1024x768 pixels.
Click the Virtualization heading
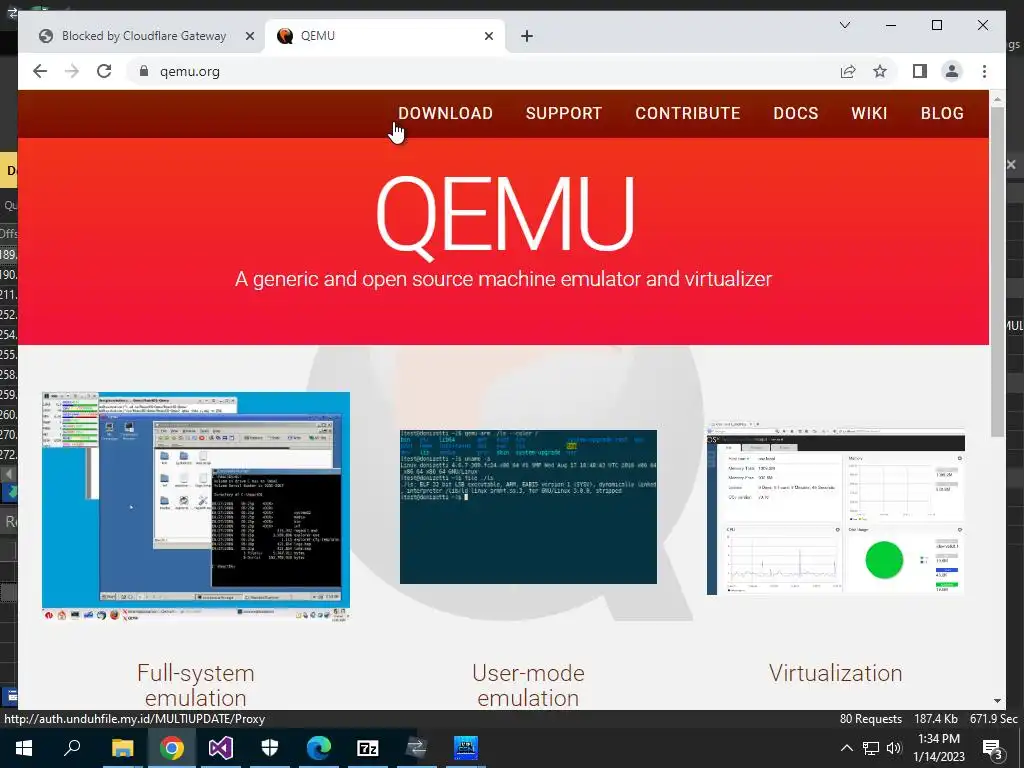(835, 673)
